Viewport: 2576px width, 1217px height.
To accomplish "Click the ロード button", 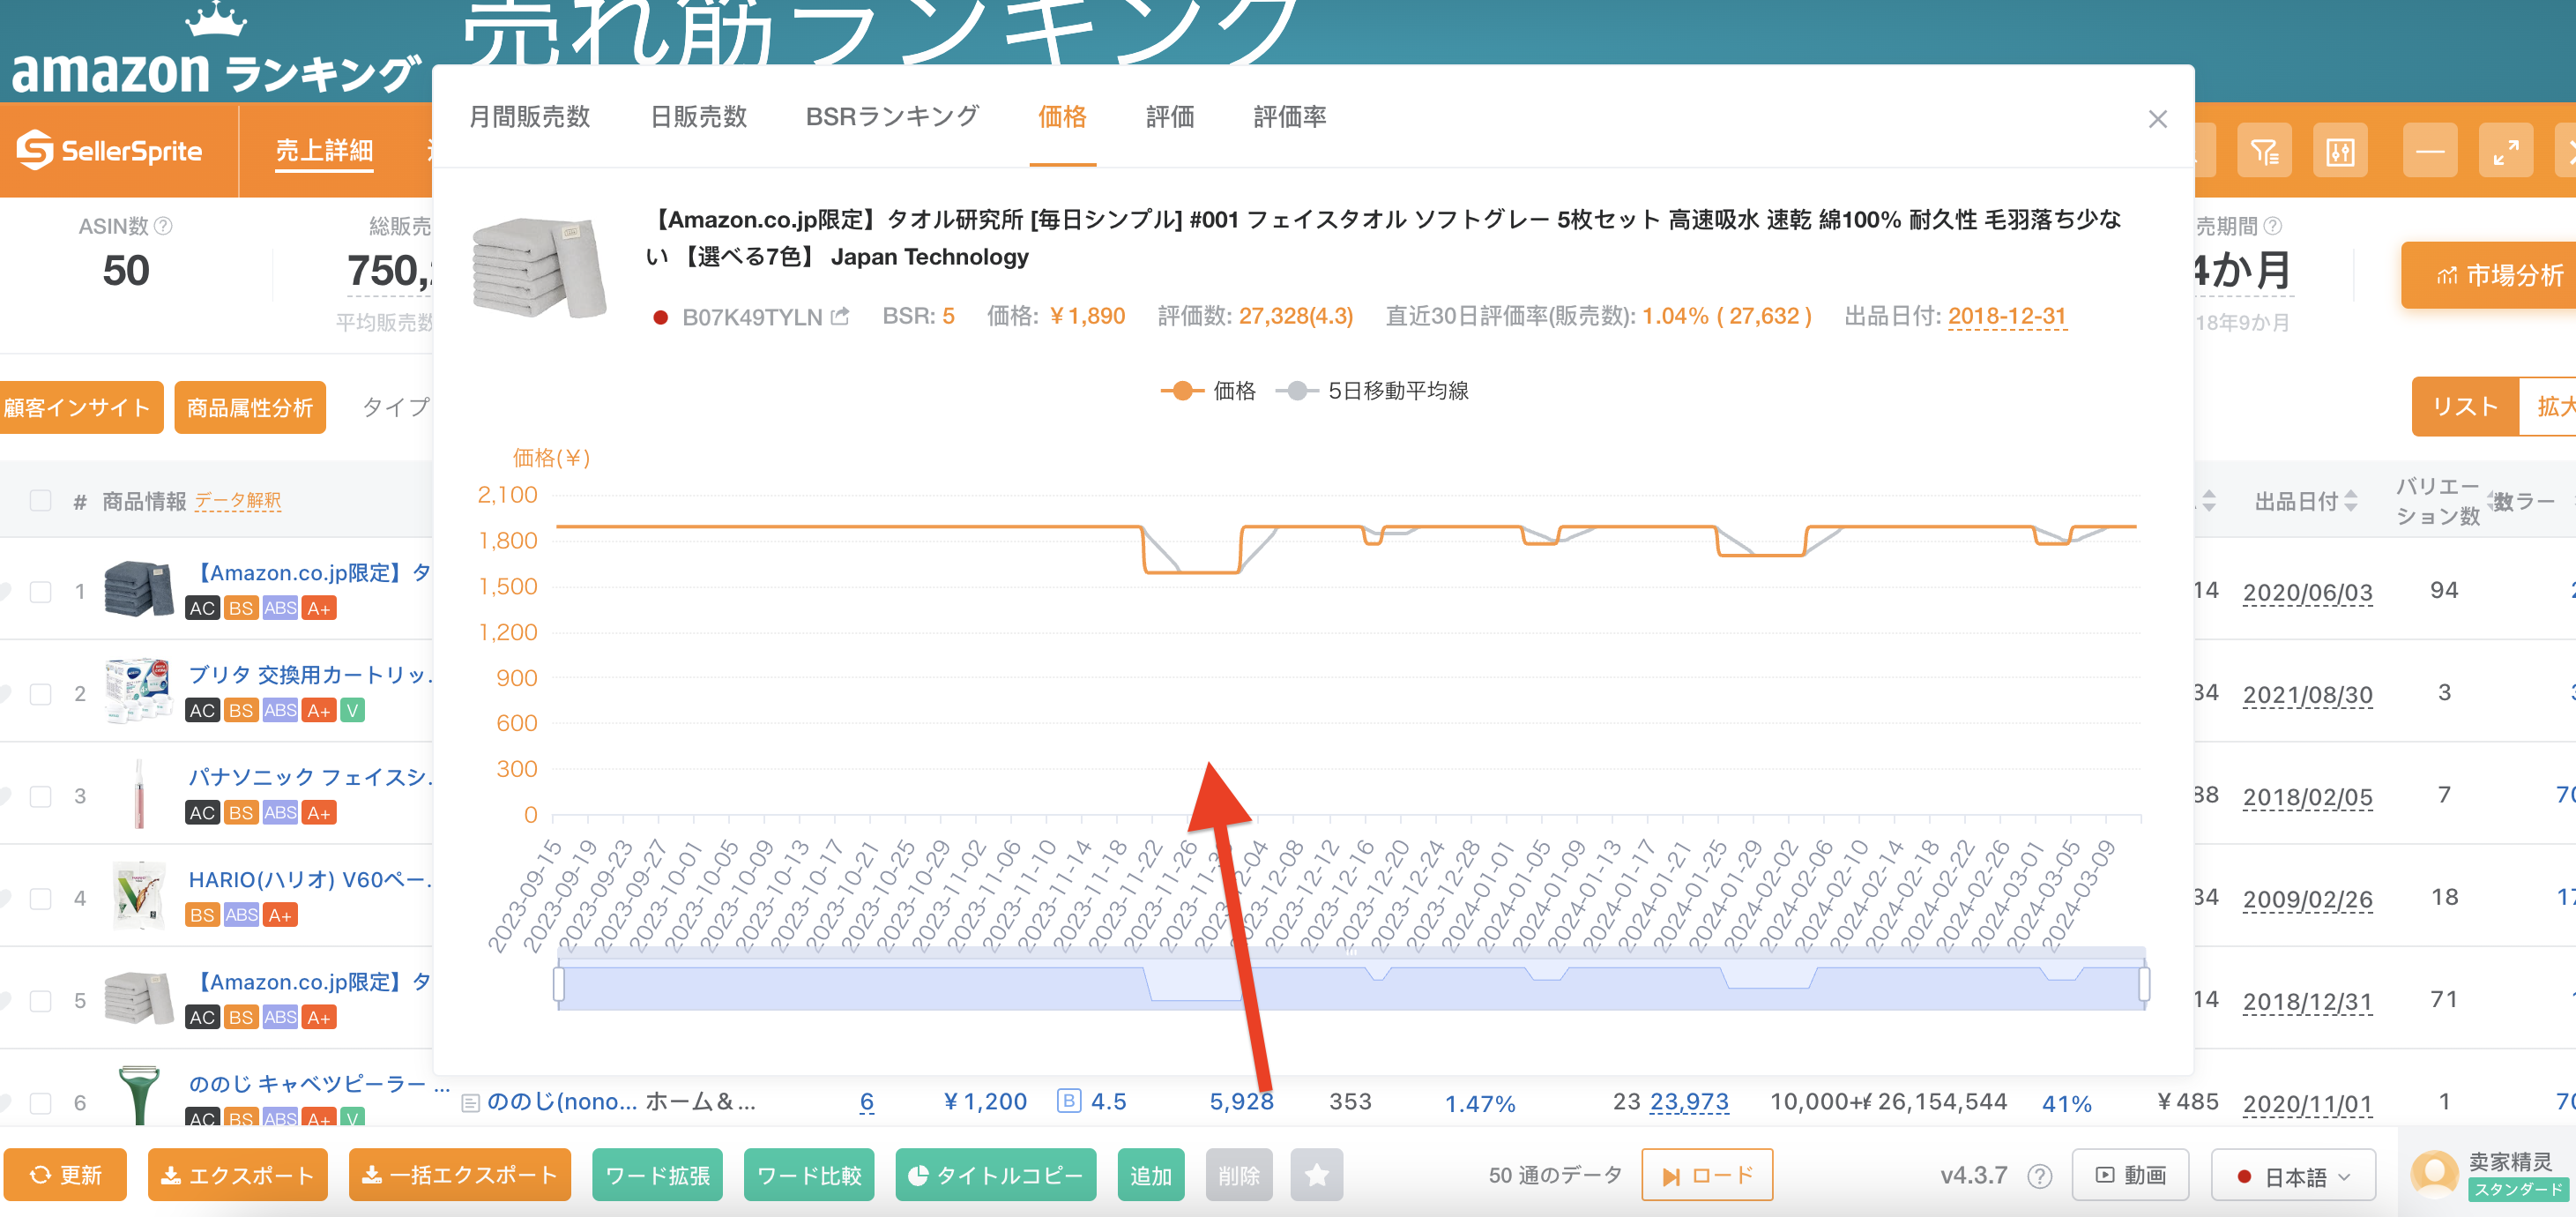I will [x=1707, y=1175].
